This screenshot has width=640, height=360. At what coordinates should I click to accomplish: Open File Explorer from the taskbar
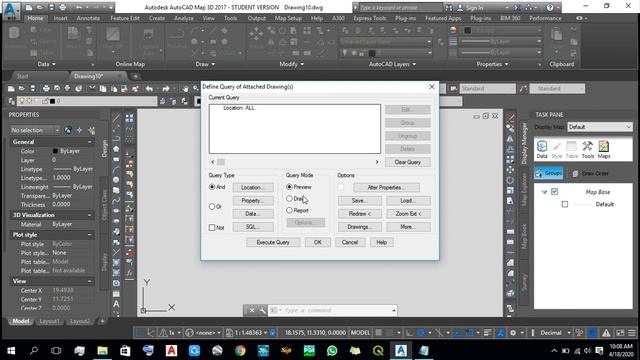point(102,351)
